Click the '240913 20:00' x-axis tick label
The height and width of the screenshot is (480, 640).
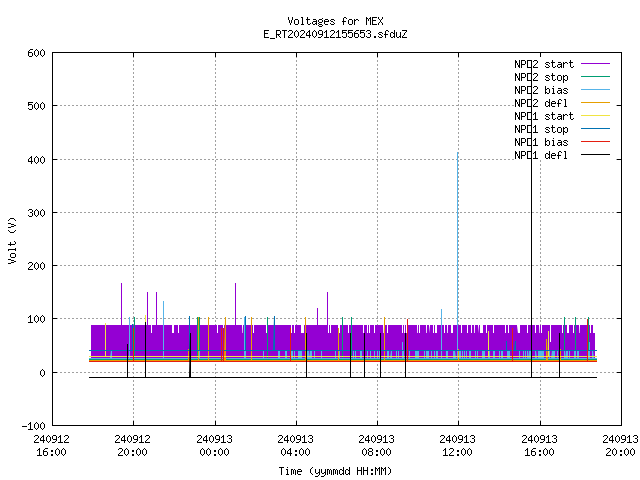[x=620, y=446]
